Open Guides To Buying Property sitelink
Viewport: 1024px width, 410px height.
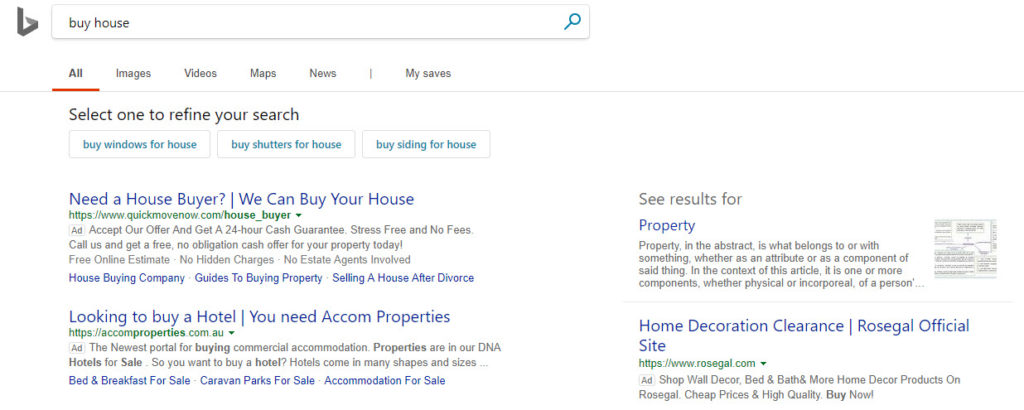point(259,278)
